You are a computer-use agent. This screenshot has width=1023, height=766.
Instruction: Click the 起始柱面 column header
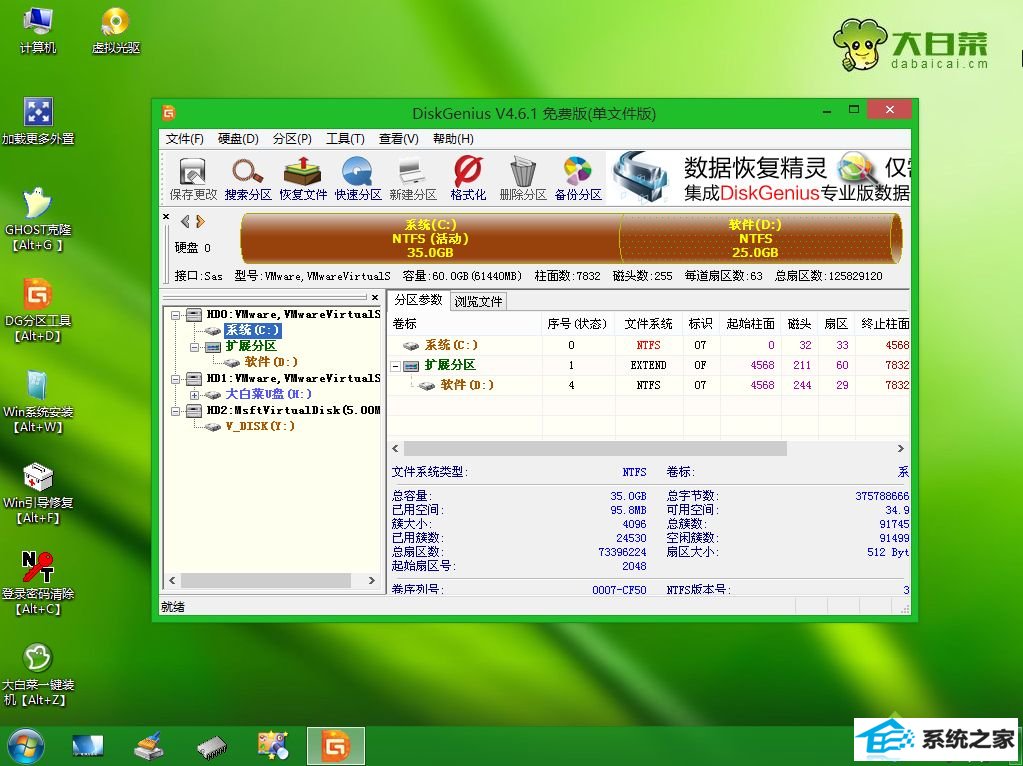coord(750,324)
